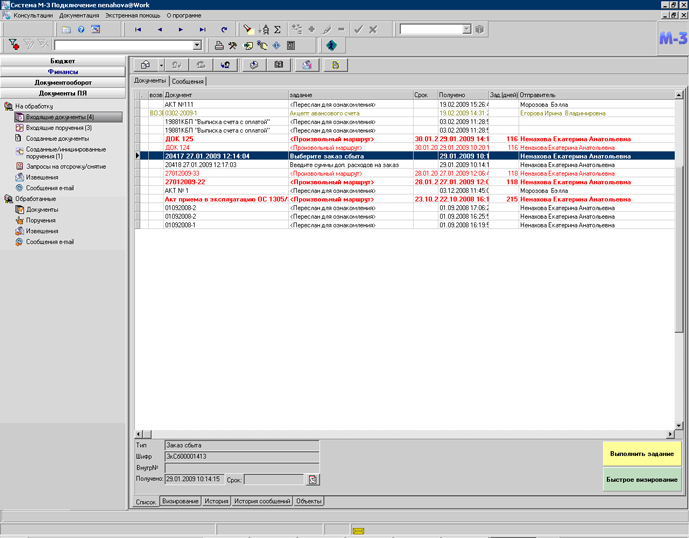Click the filter combo box text field
The width and height of the screenshot is (689, 538).
click(x=123, y=45)
